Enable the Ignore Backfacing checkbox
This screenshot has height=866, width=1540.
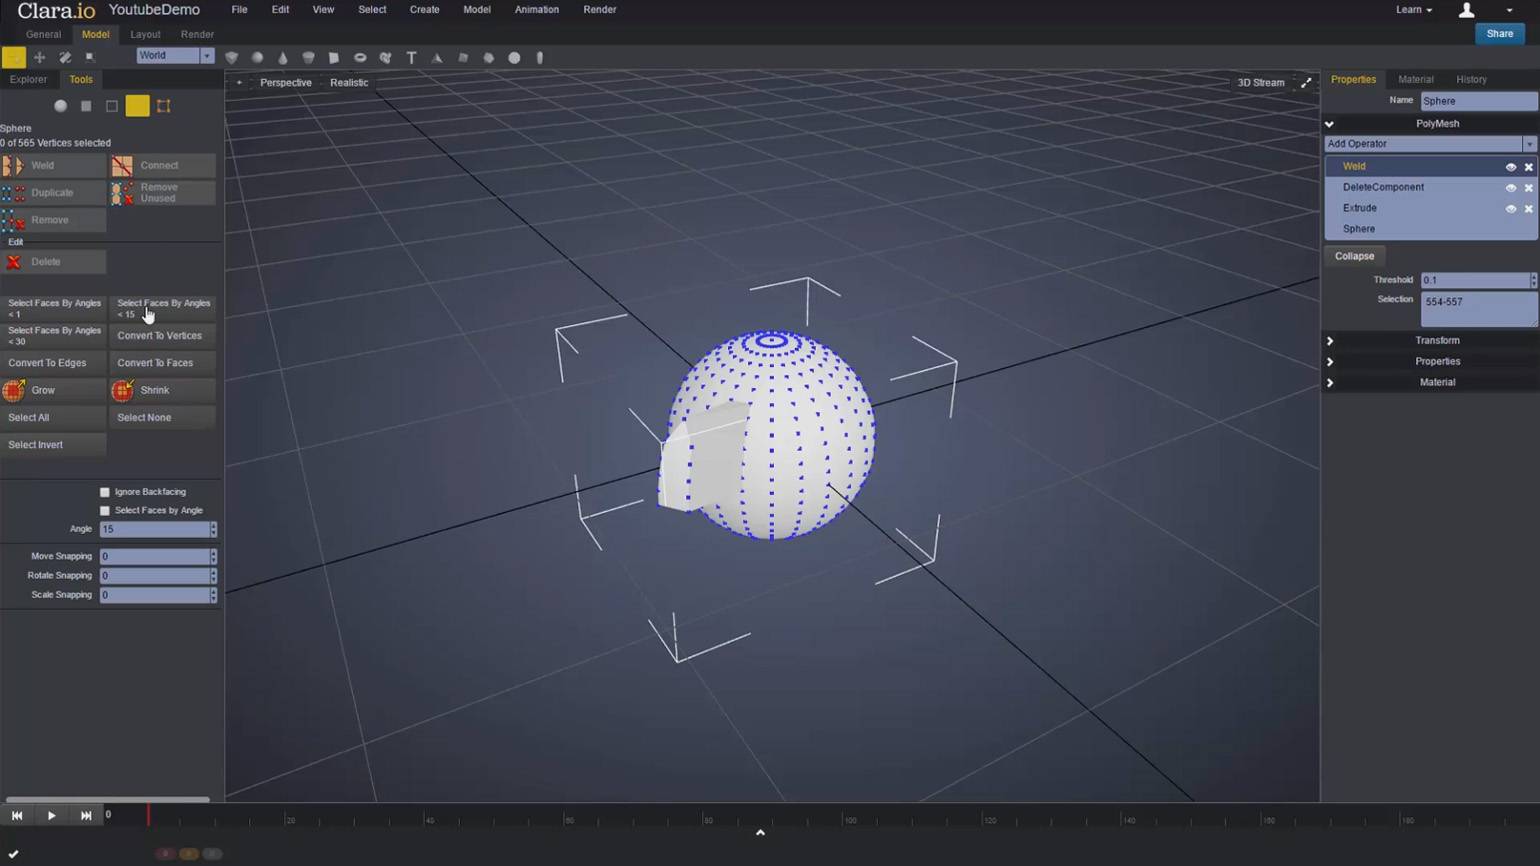click(105, 492)
